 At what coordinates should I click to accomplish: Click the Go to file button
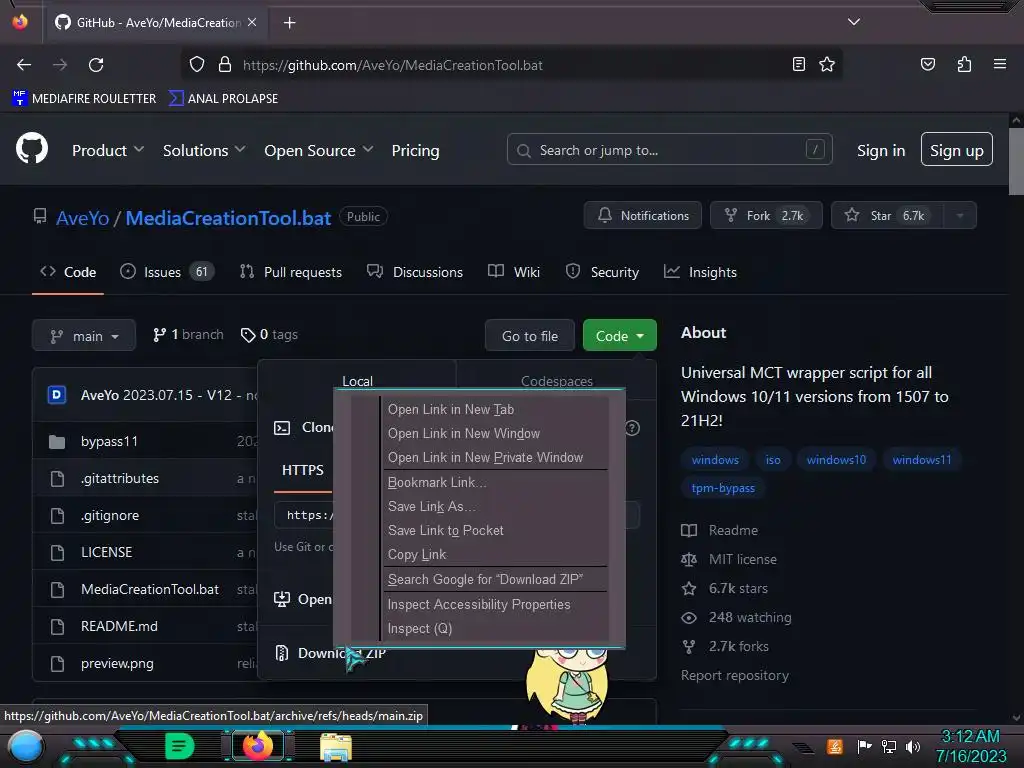pos(530,336)
